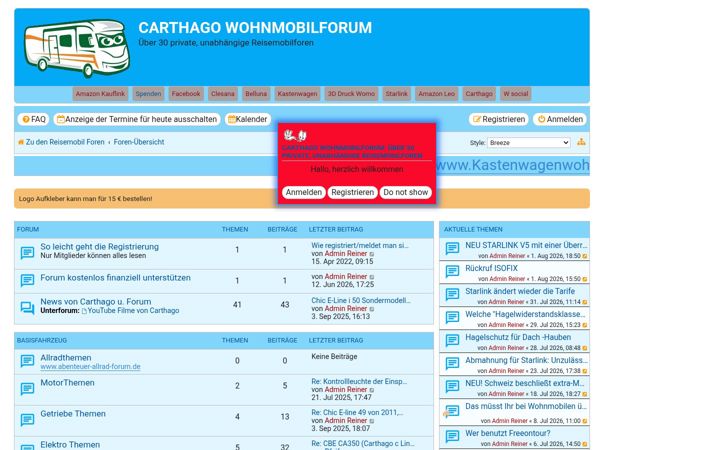The height and width of the screenshot is (450, 720).
Task: Open the Kalender
Action: tap(248, 119)
